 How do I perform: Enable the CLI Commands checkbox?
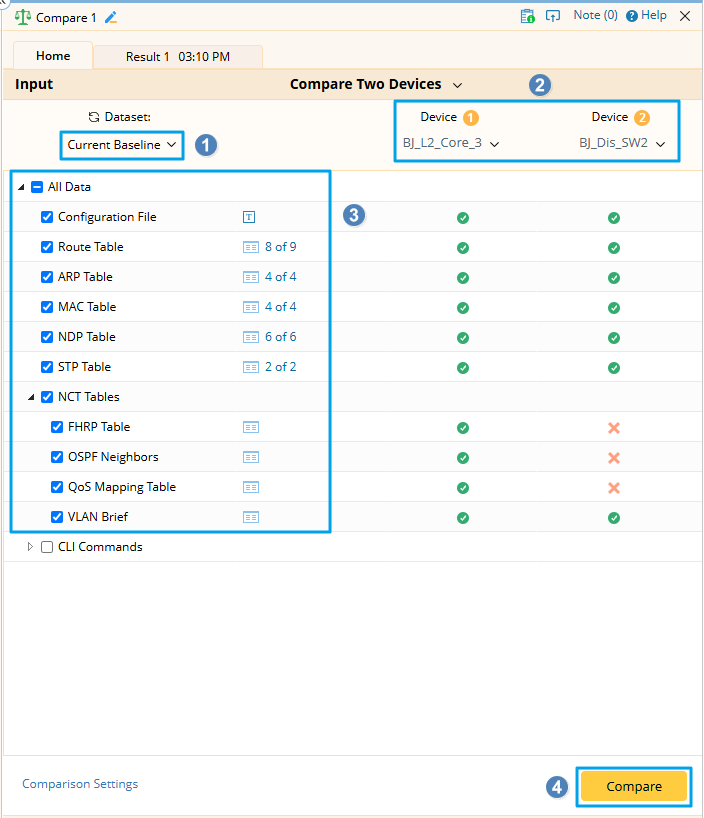coord(47,547)
